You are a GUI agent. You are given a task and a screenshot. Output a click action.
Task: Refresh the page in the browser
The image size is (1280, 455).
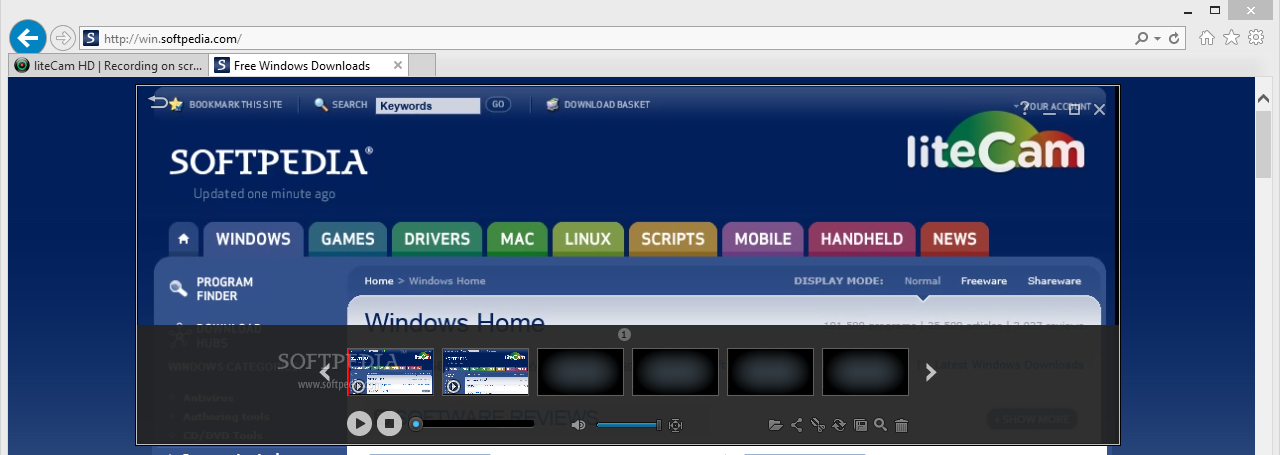tap(1174, 39)
